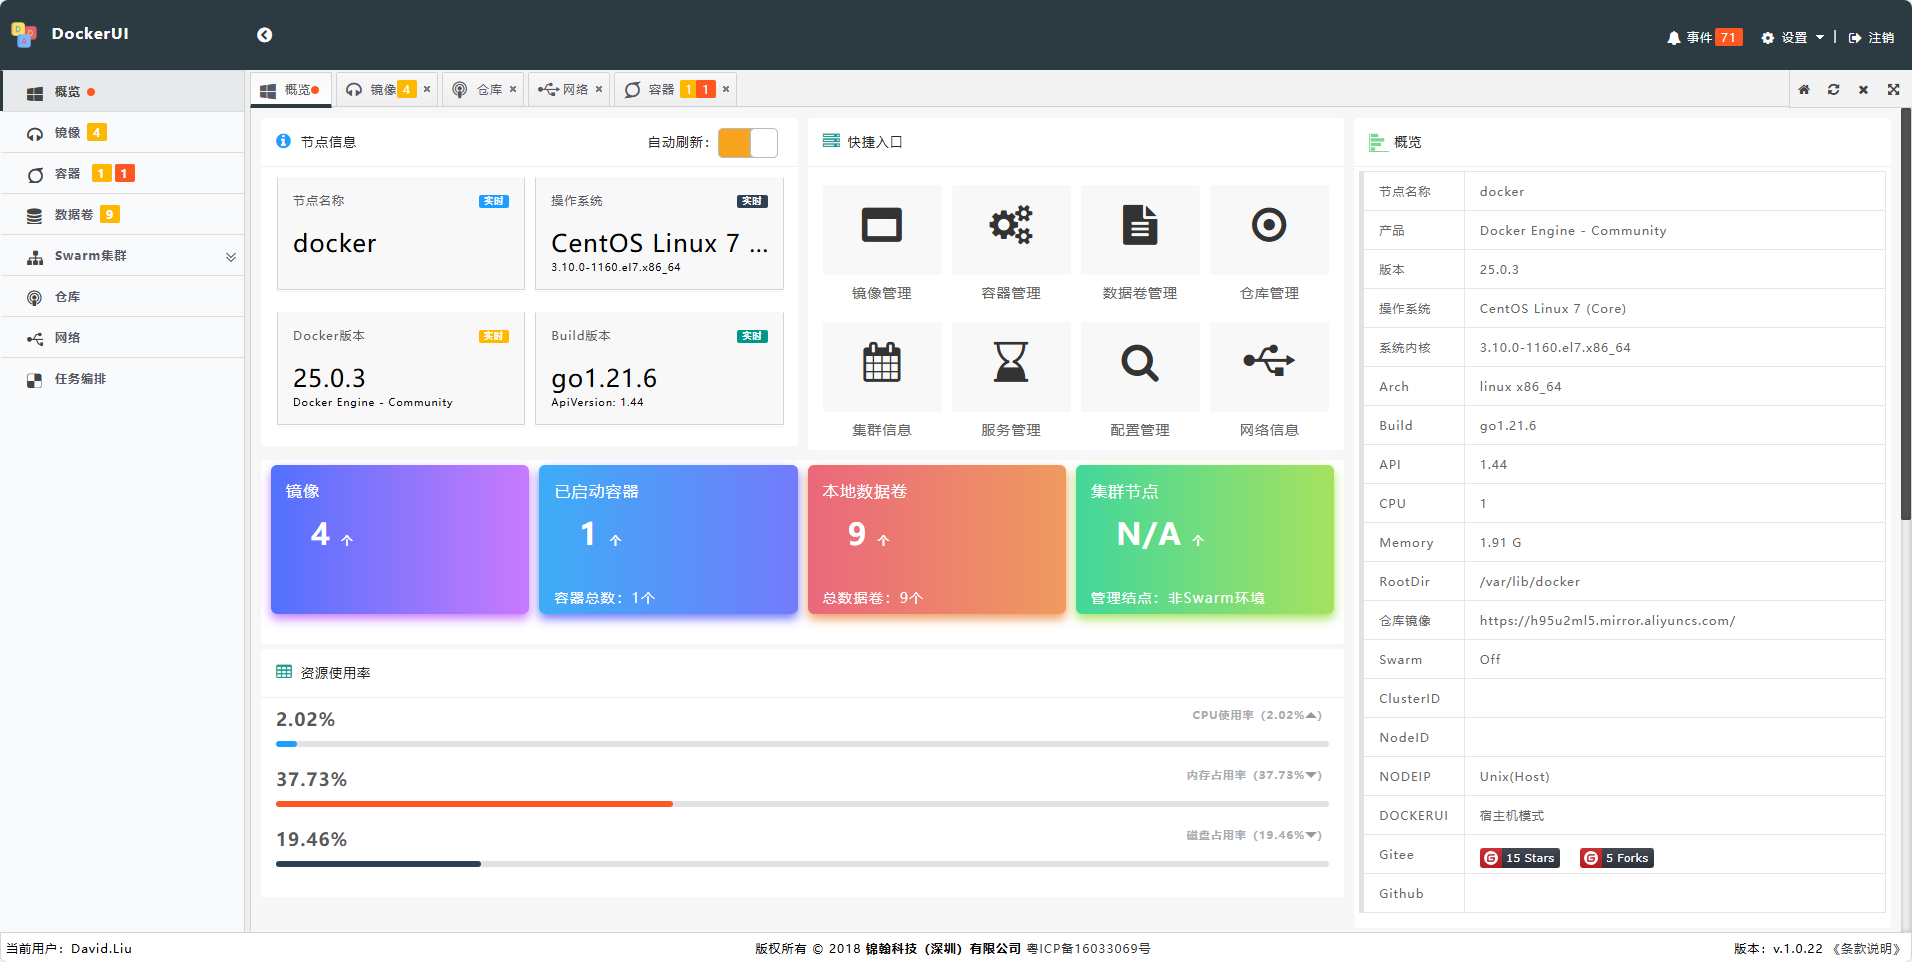
Task: Click the 节点信息 info icon
Action: click(x=283, y=141)
